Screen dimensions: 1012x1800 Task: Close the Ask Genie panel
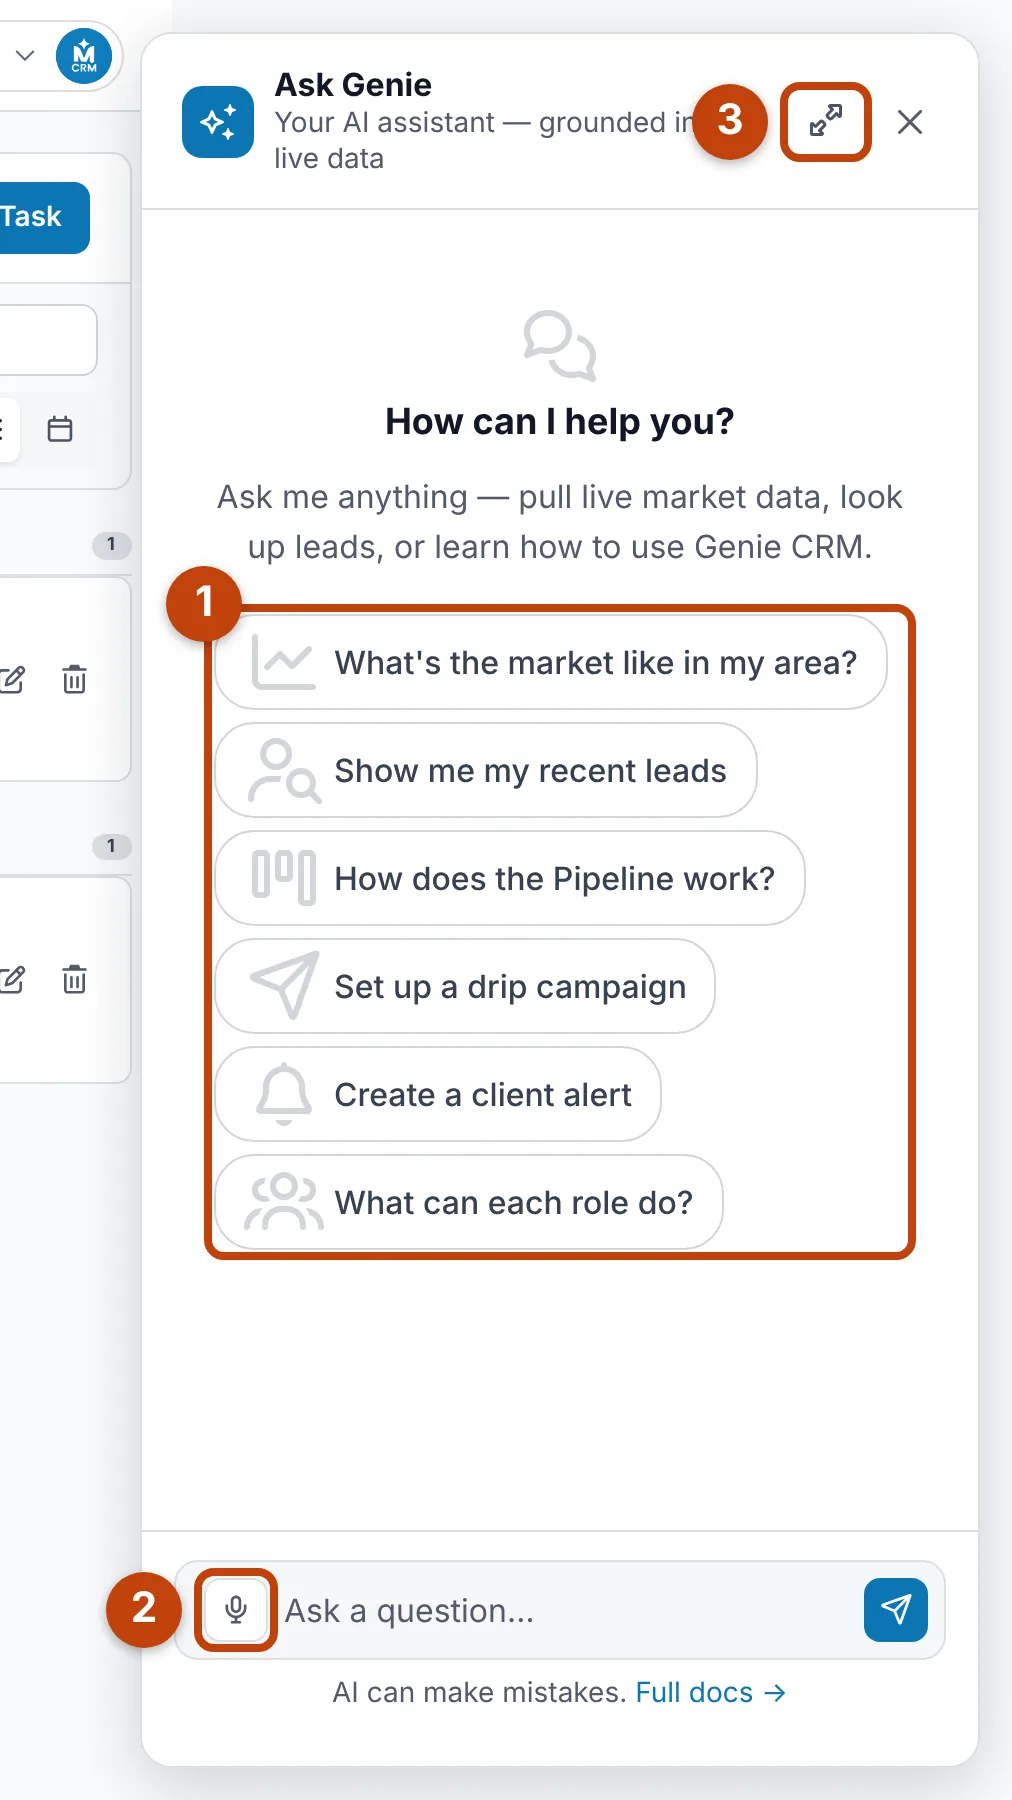910,122
